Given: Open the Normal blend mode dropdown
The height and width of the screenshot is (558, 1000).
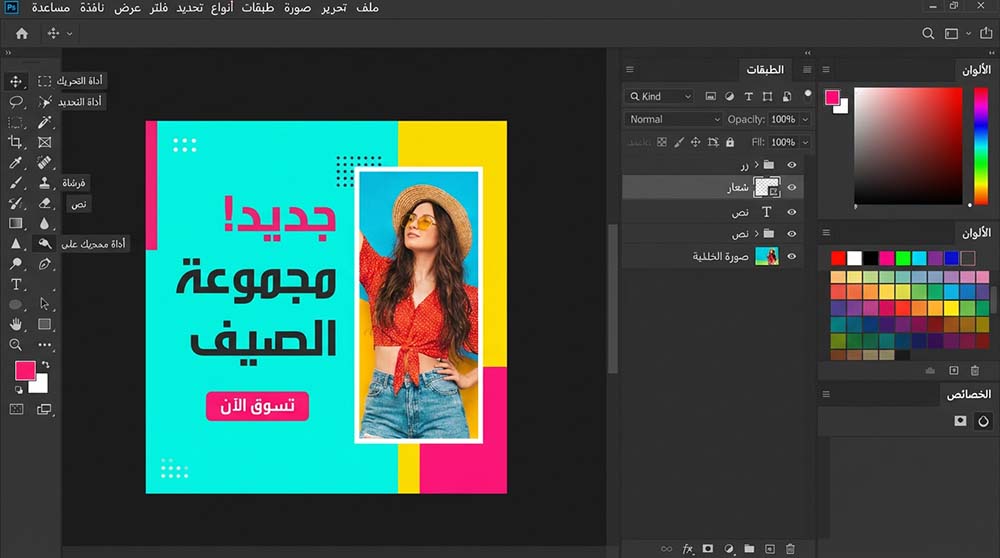Looking at the screenshot, I should 673,119.
